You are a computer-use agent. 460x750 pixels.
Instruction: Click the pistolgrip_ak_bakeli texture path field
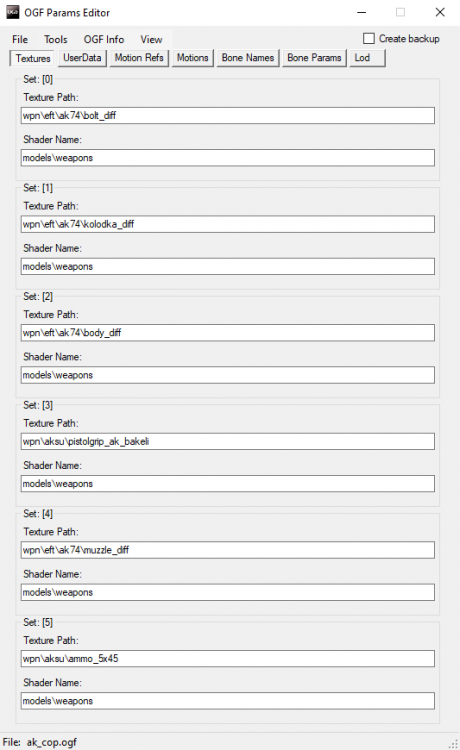click(x=228, y=441)
